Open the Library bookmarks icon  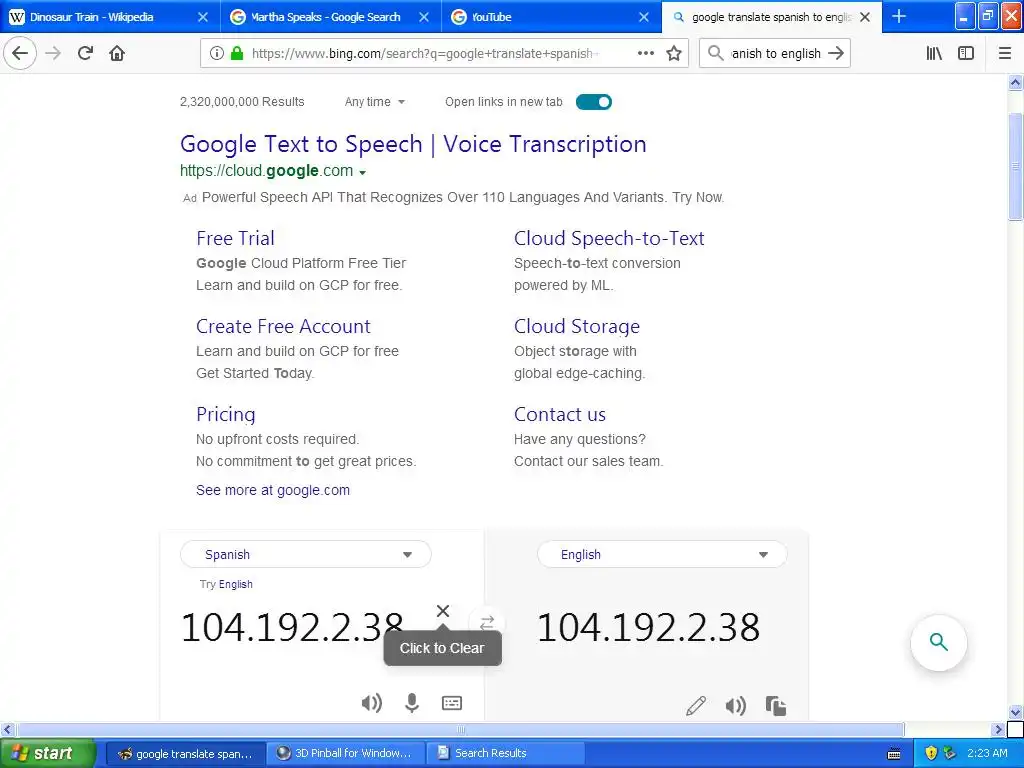click(x=934, y=53)
